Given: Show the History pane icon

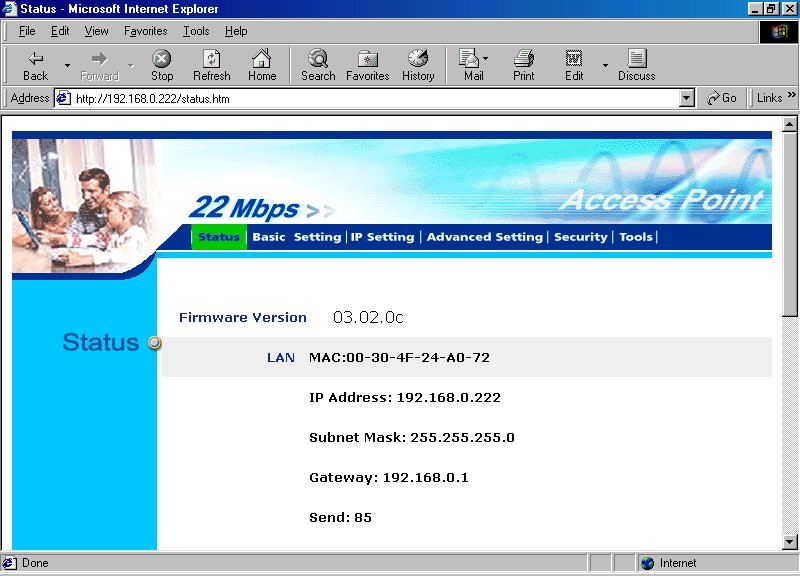Looking at the screenshot, I should point(418,65).
